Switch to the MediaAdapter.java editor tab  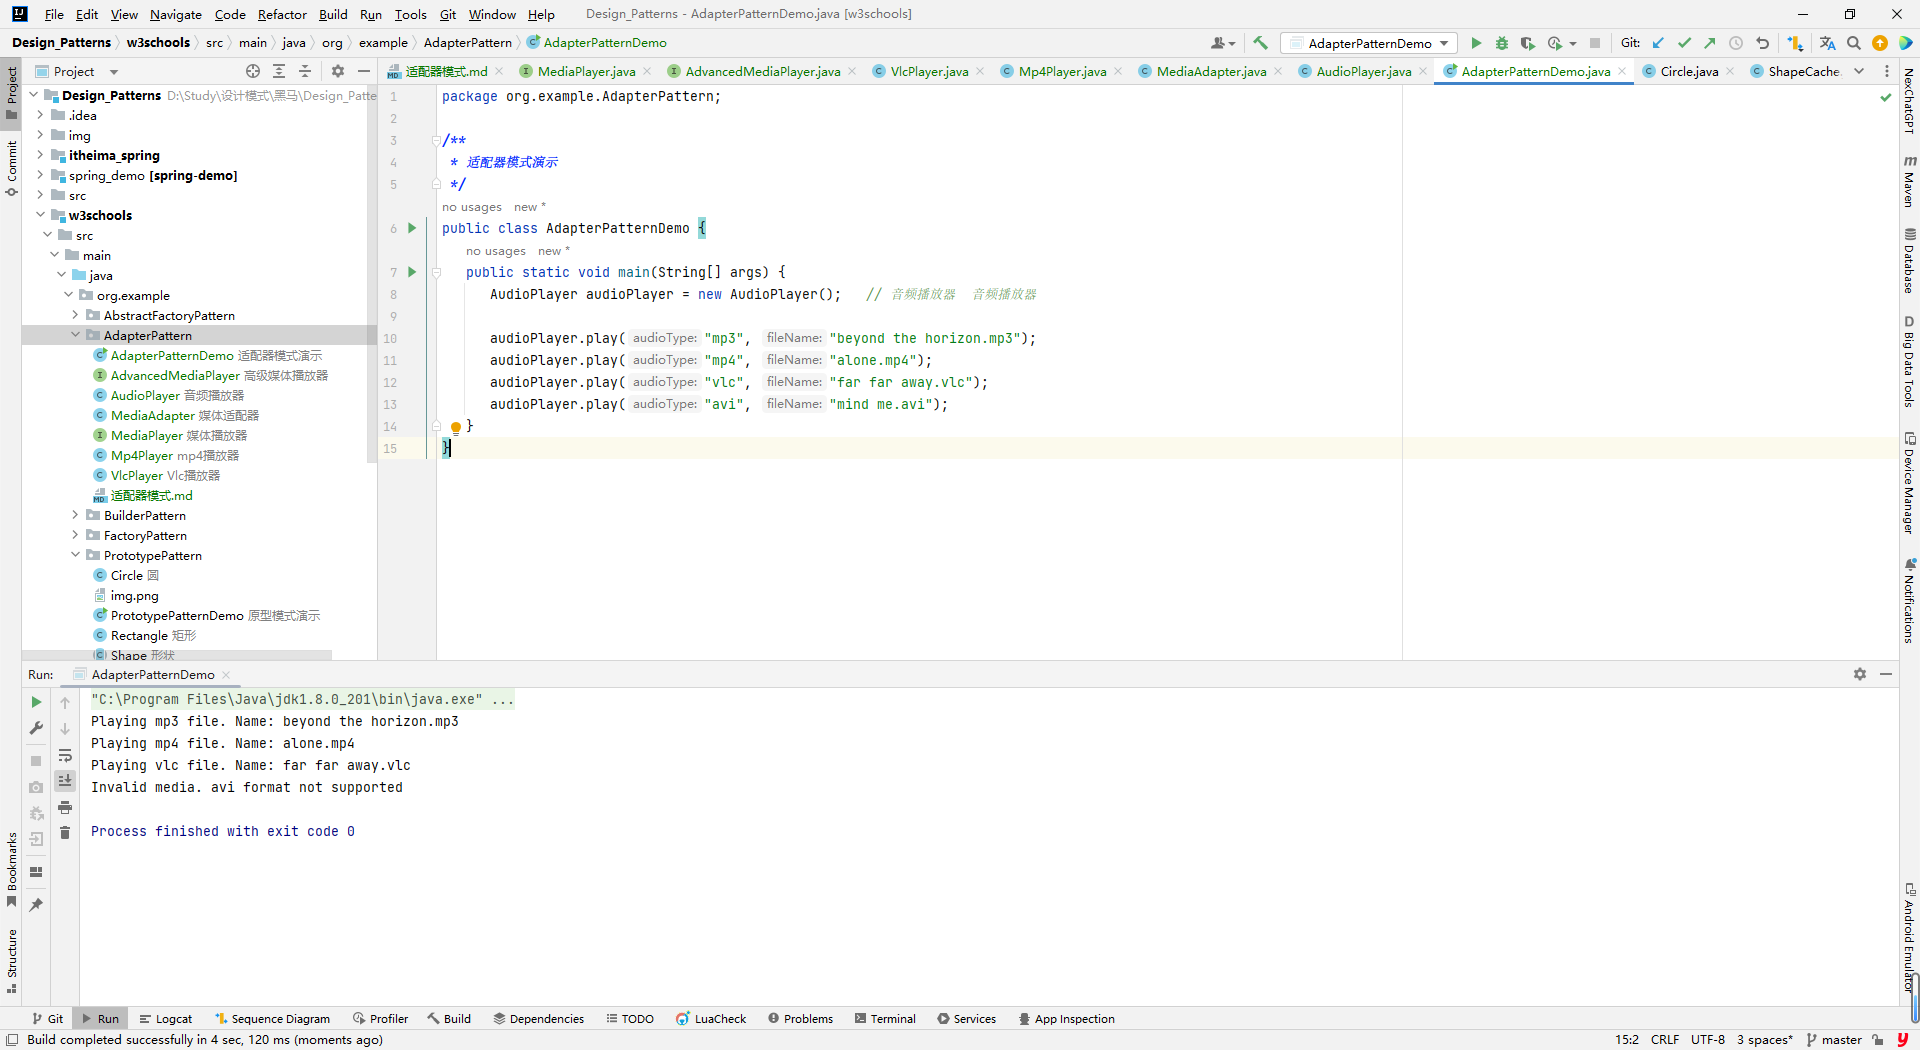coord(1210,71)
